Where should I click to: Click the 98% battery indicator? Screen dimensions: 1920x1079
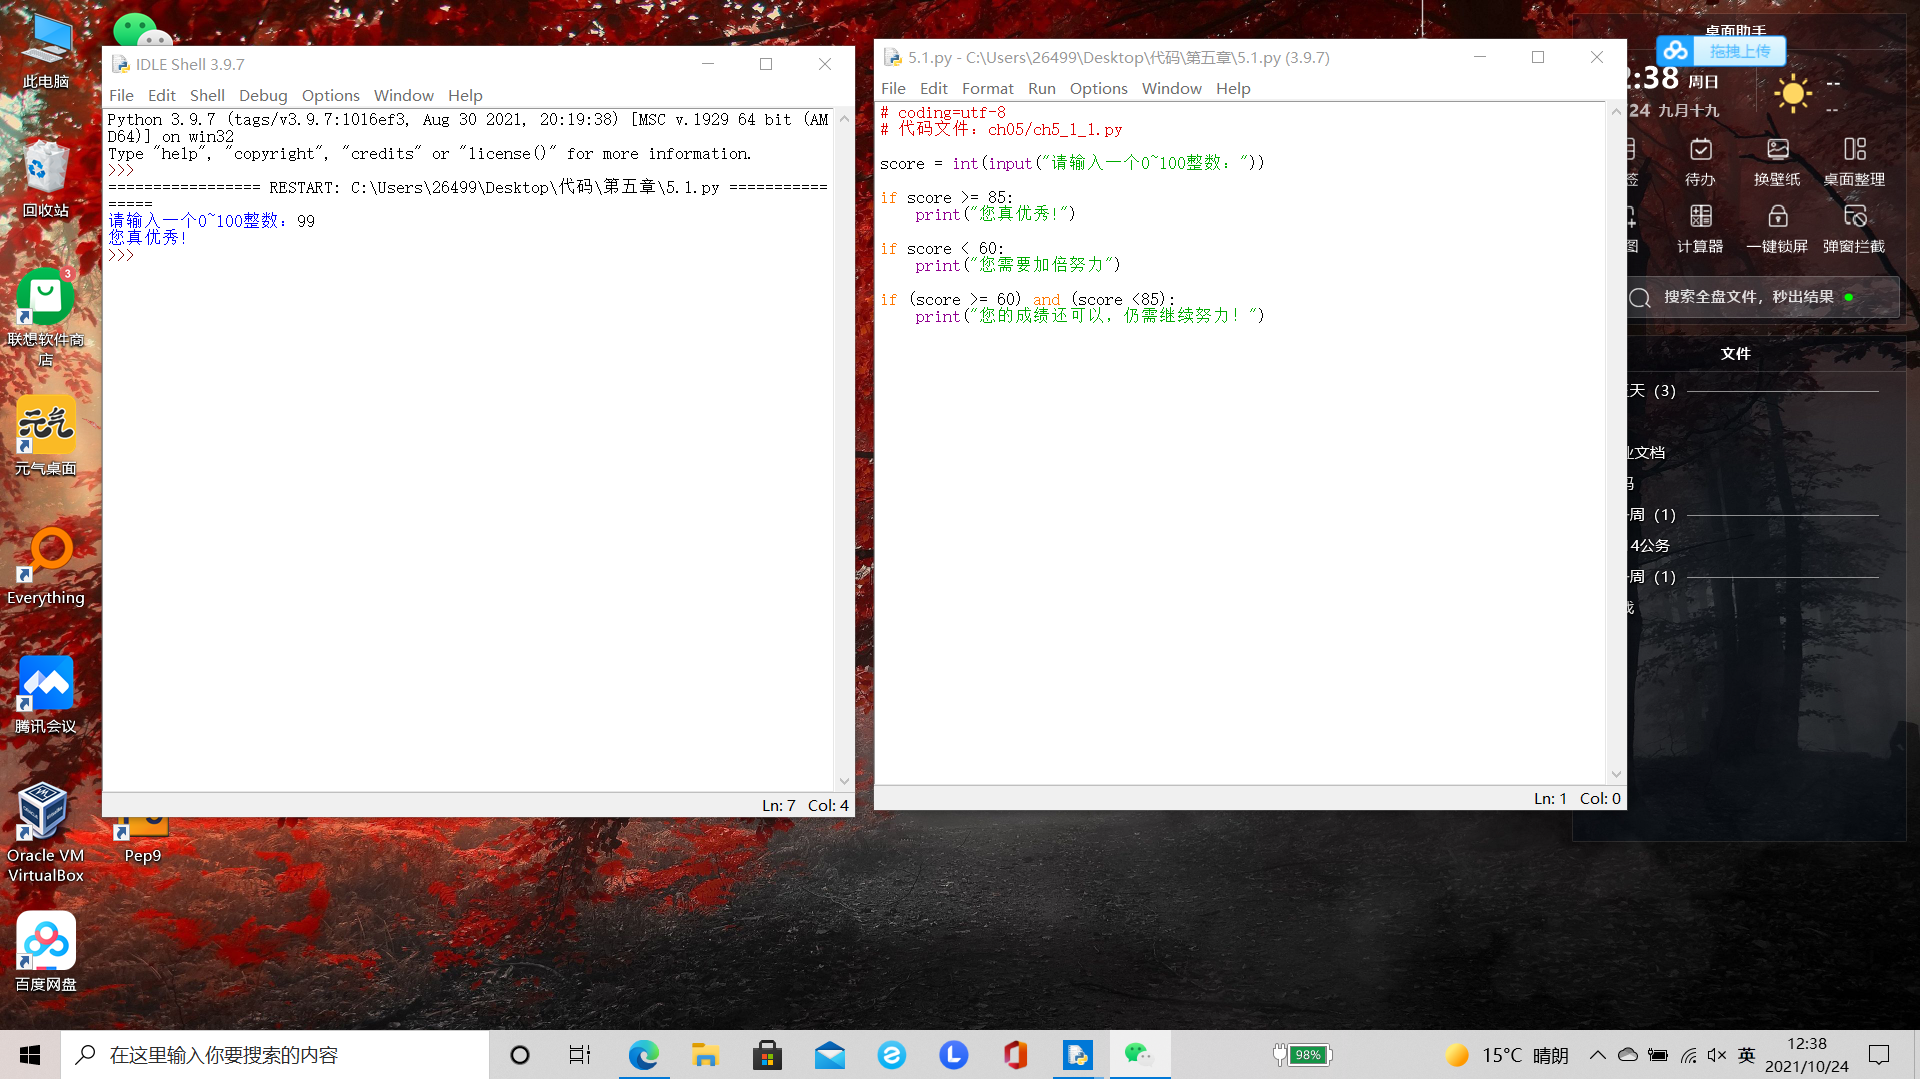coord(1303,1055)
